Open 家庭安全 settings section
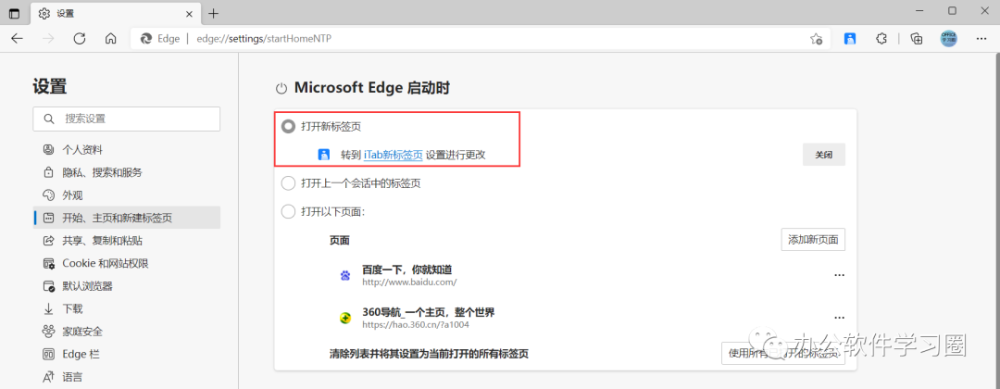 point(127,332)
